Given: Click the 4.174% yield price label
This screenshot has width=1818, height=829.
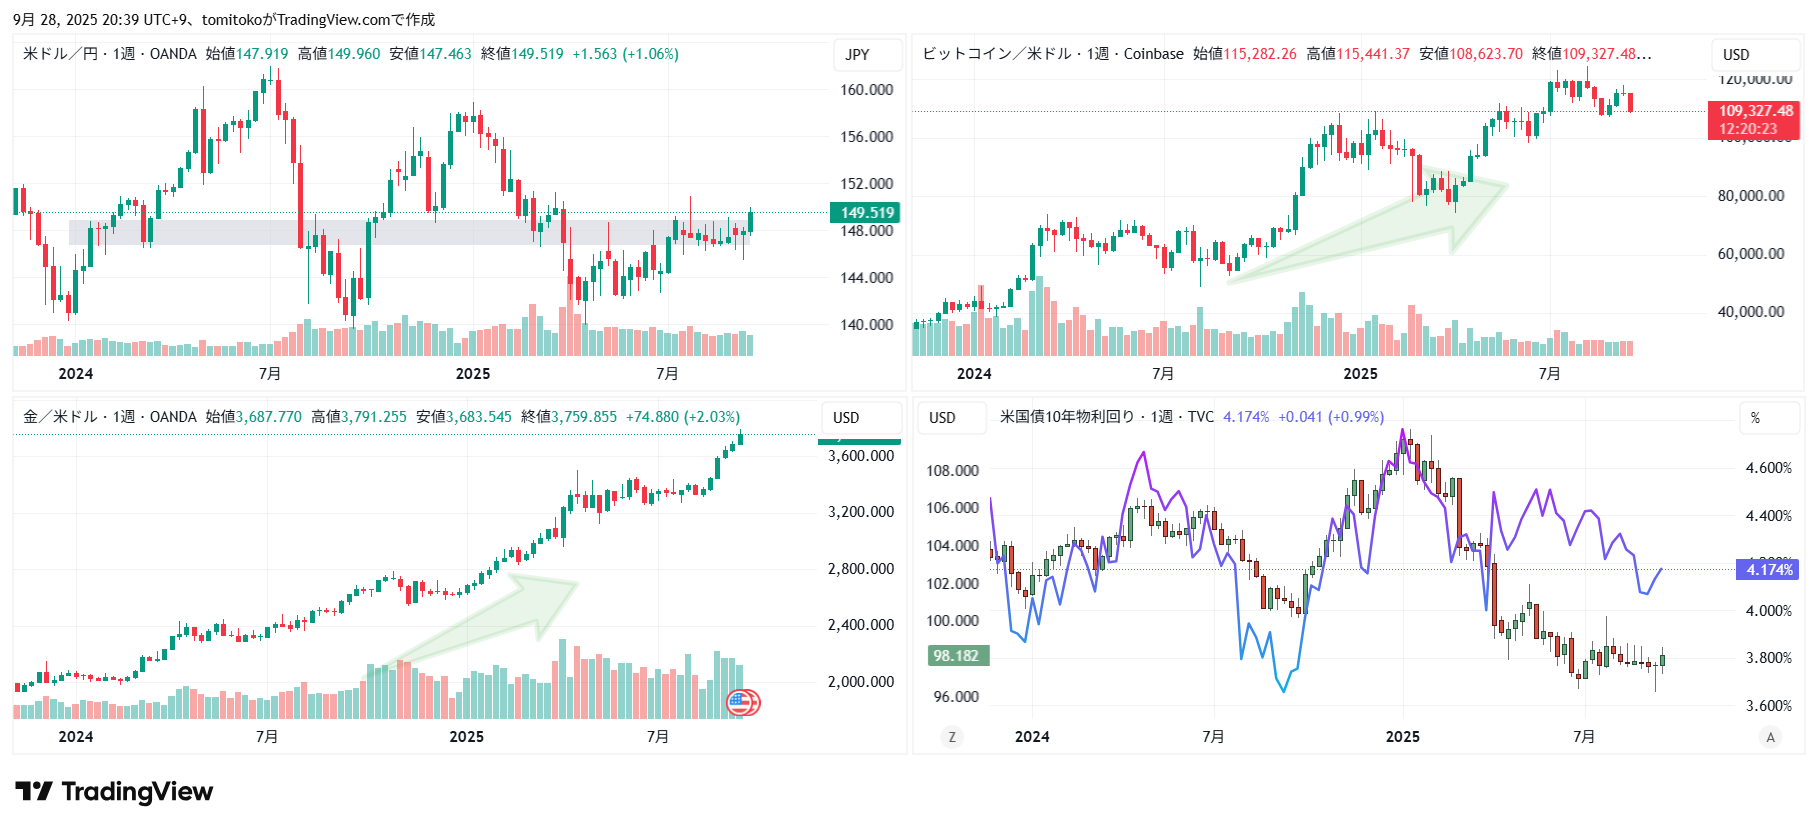Looking at the screenshot, I should [1767, 570].
